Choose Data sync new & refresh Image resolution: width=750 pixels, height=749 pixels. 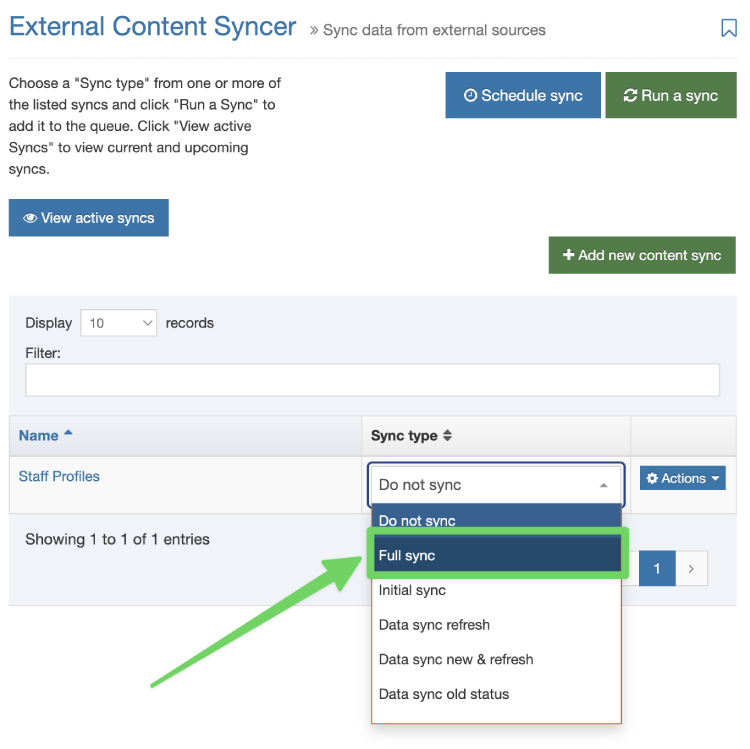pos(496,659)
